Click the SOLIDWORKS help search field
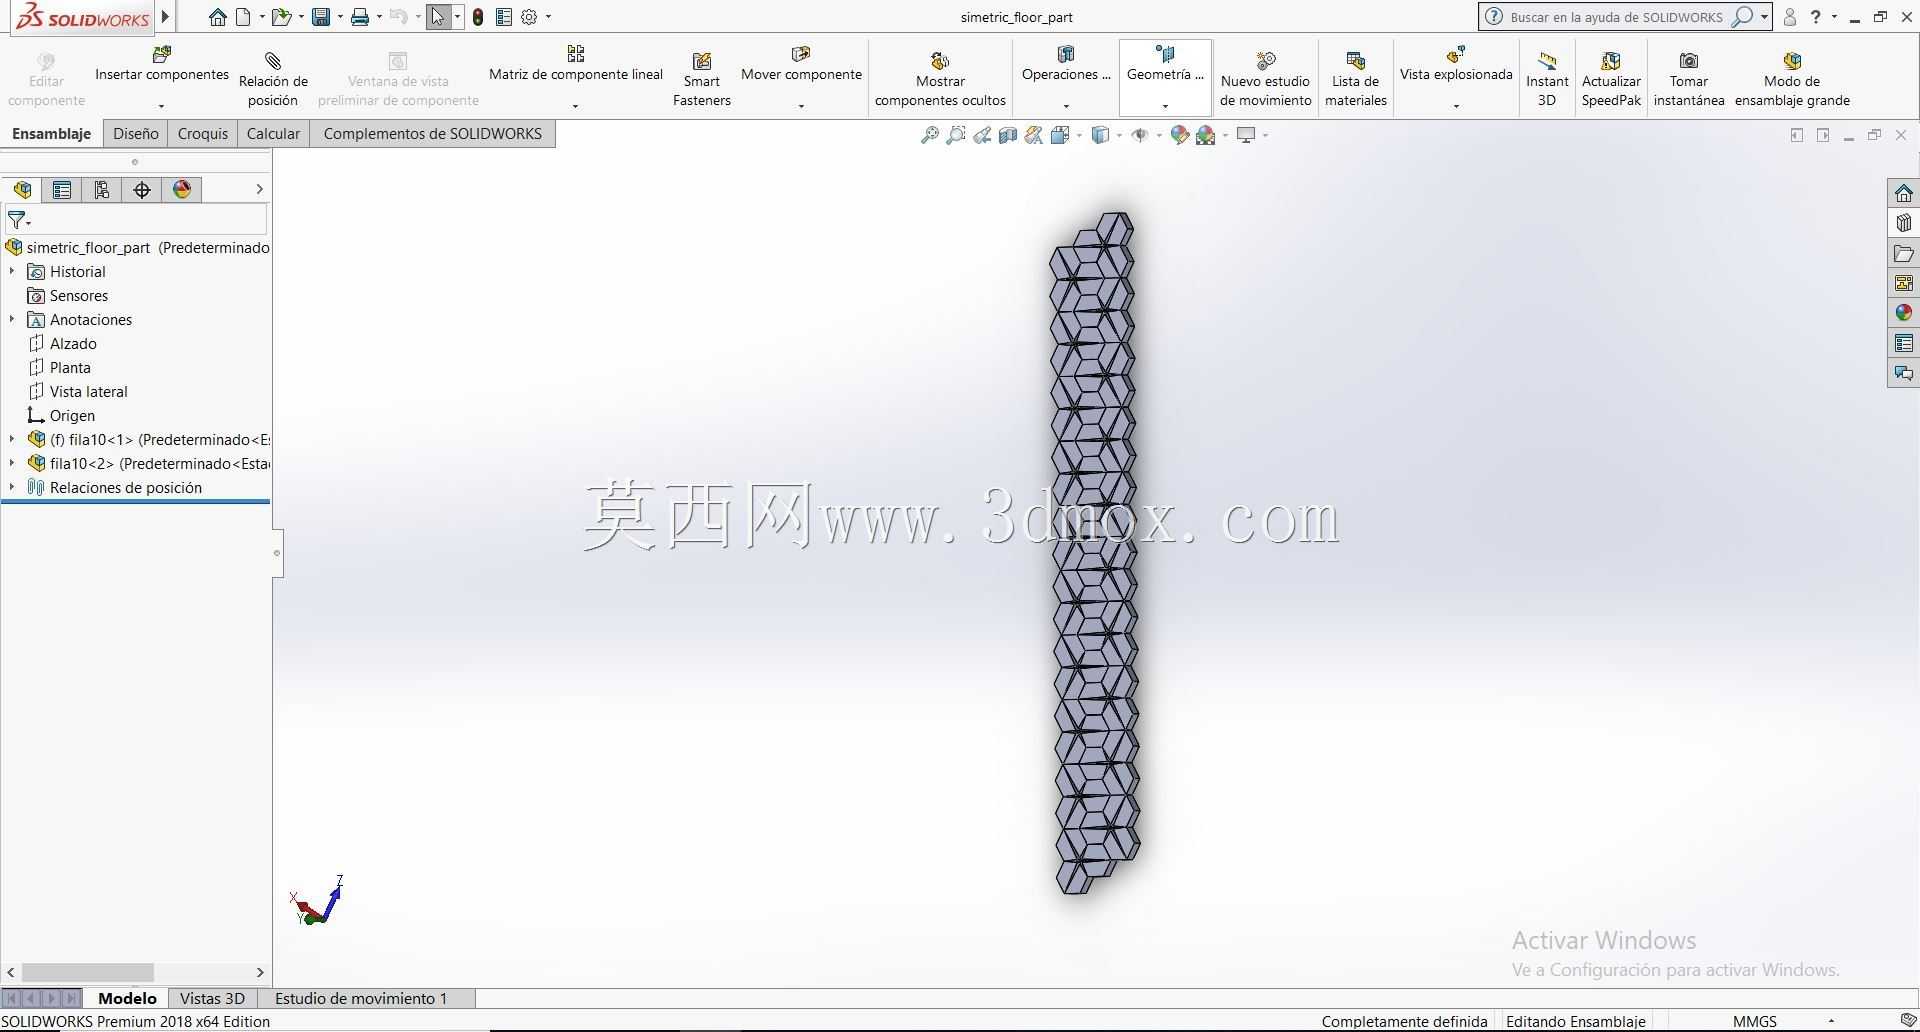Screen dimensions: 1920x1032 (1615, 17)
